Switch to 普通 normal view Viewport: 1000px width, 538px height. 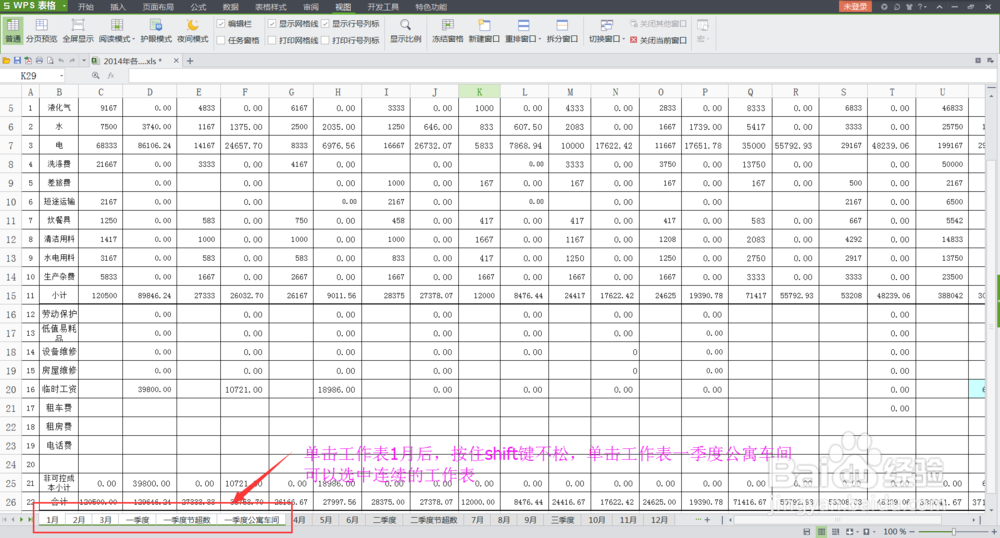click(x=13, y=31)
